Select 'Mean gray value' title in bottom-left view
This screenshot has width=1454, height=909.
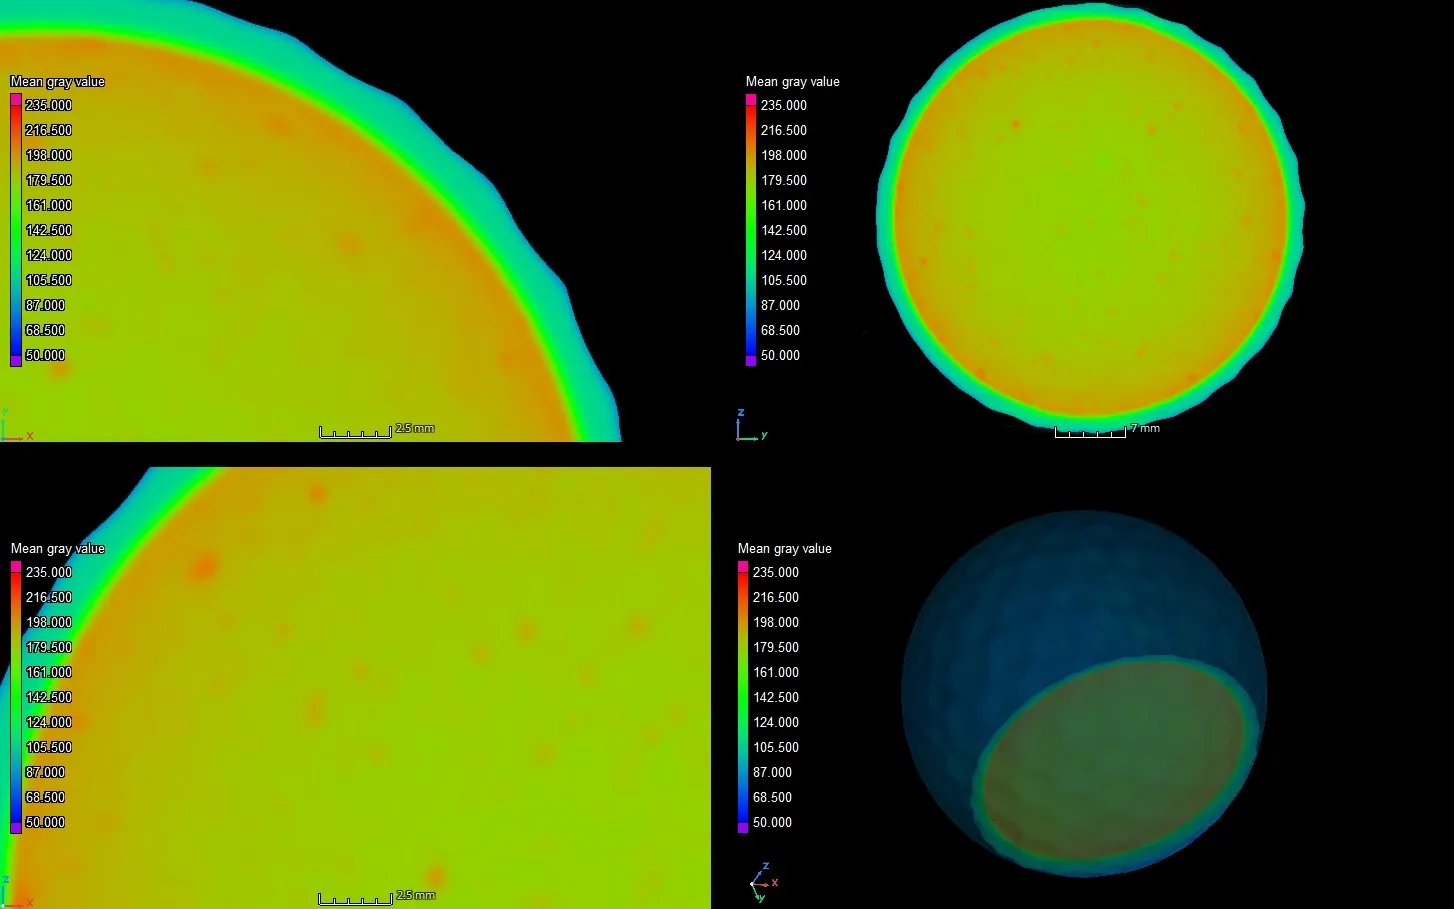click(x=57, y=549)
